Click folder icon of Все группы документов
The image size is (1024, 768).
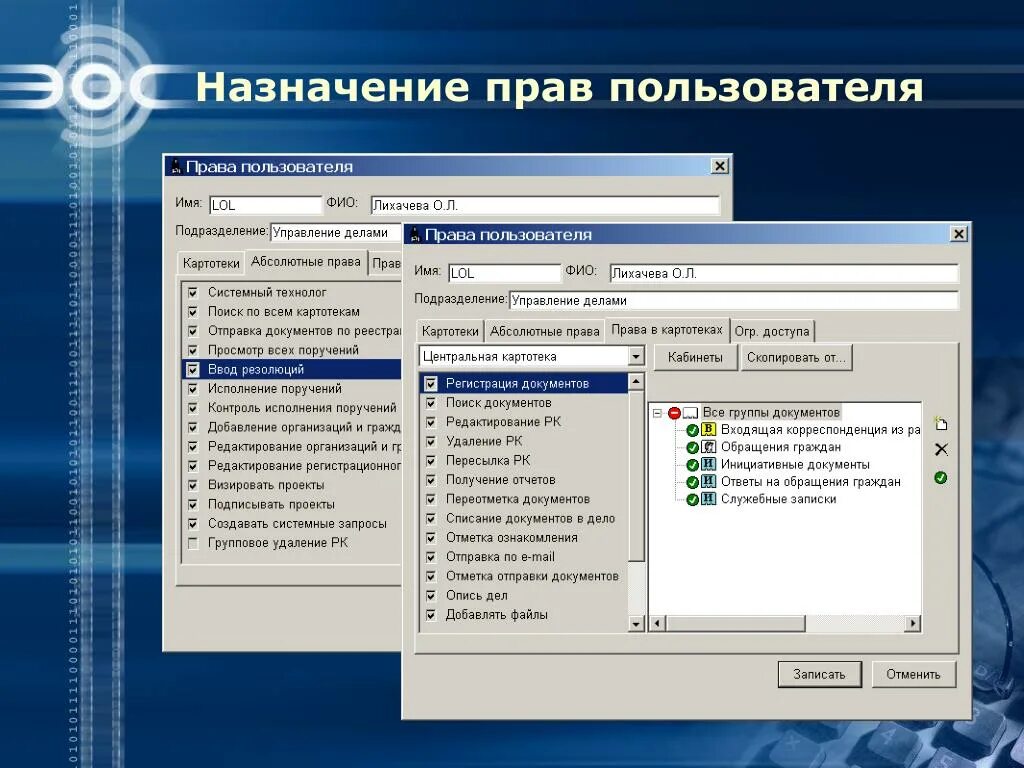pos(691,413)
